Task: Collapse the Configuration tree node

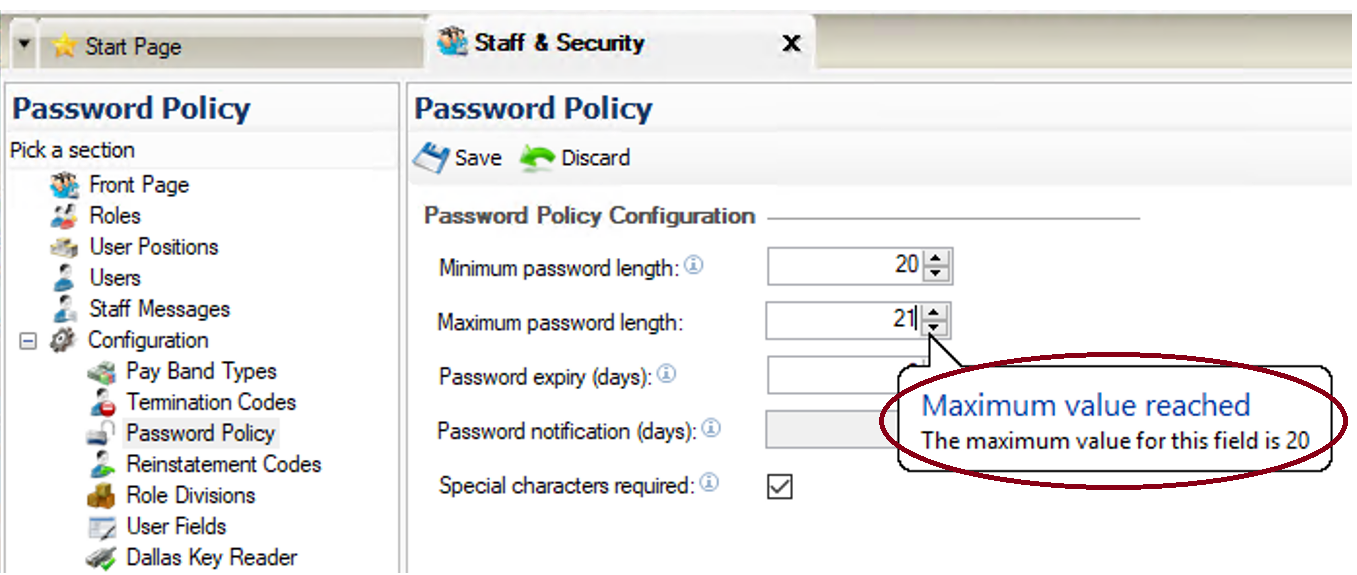Action: (28, 341)
